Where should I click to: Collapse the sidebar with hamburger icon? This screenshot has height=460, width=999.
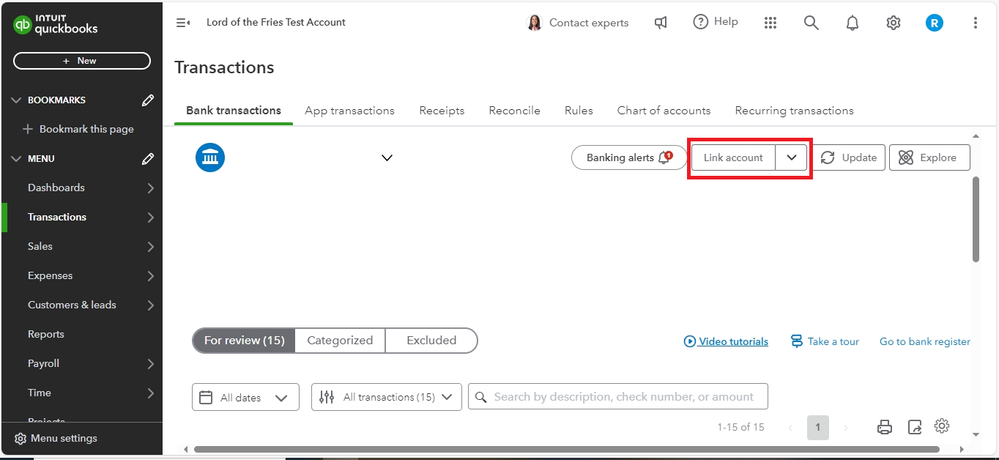pyautogui.click(x=182, y=22)
